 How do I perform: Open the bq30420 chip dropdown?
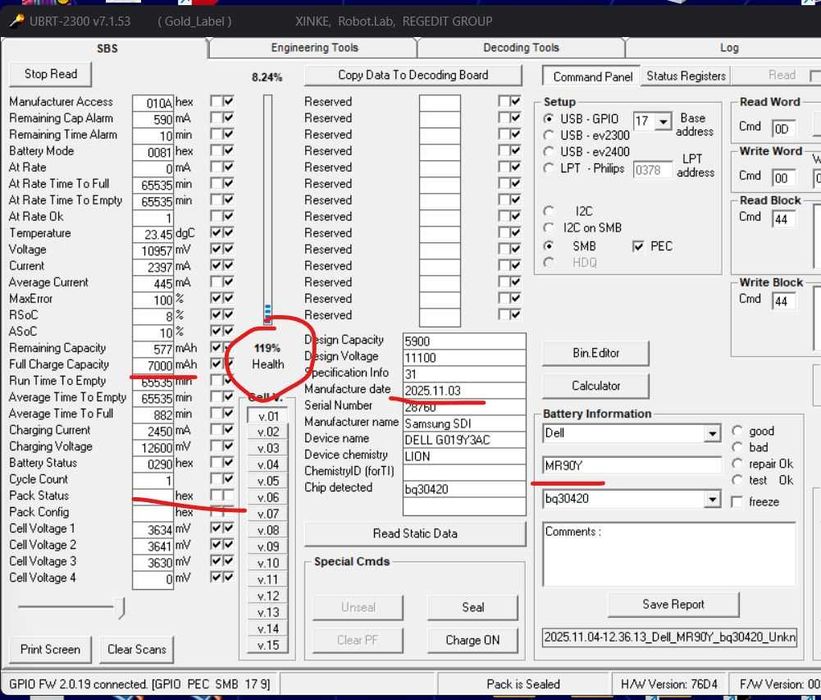tap(712, 499)
